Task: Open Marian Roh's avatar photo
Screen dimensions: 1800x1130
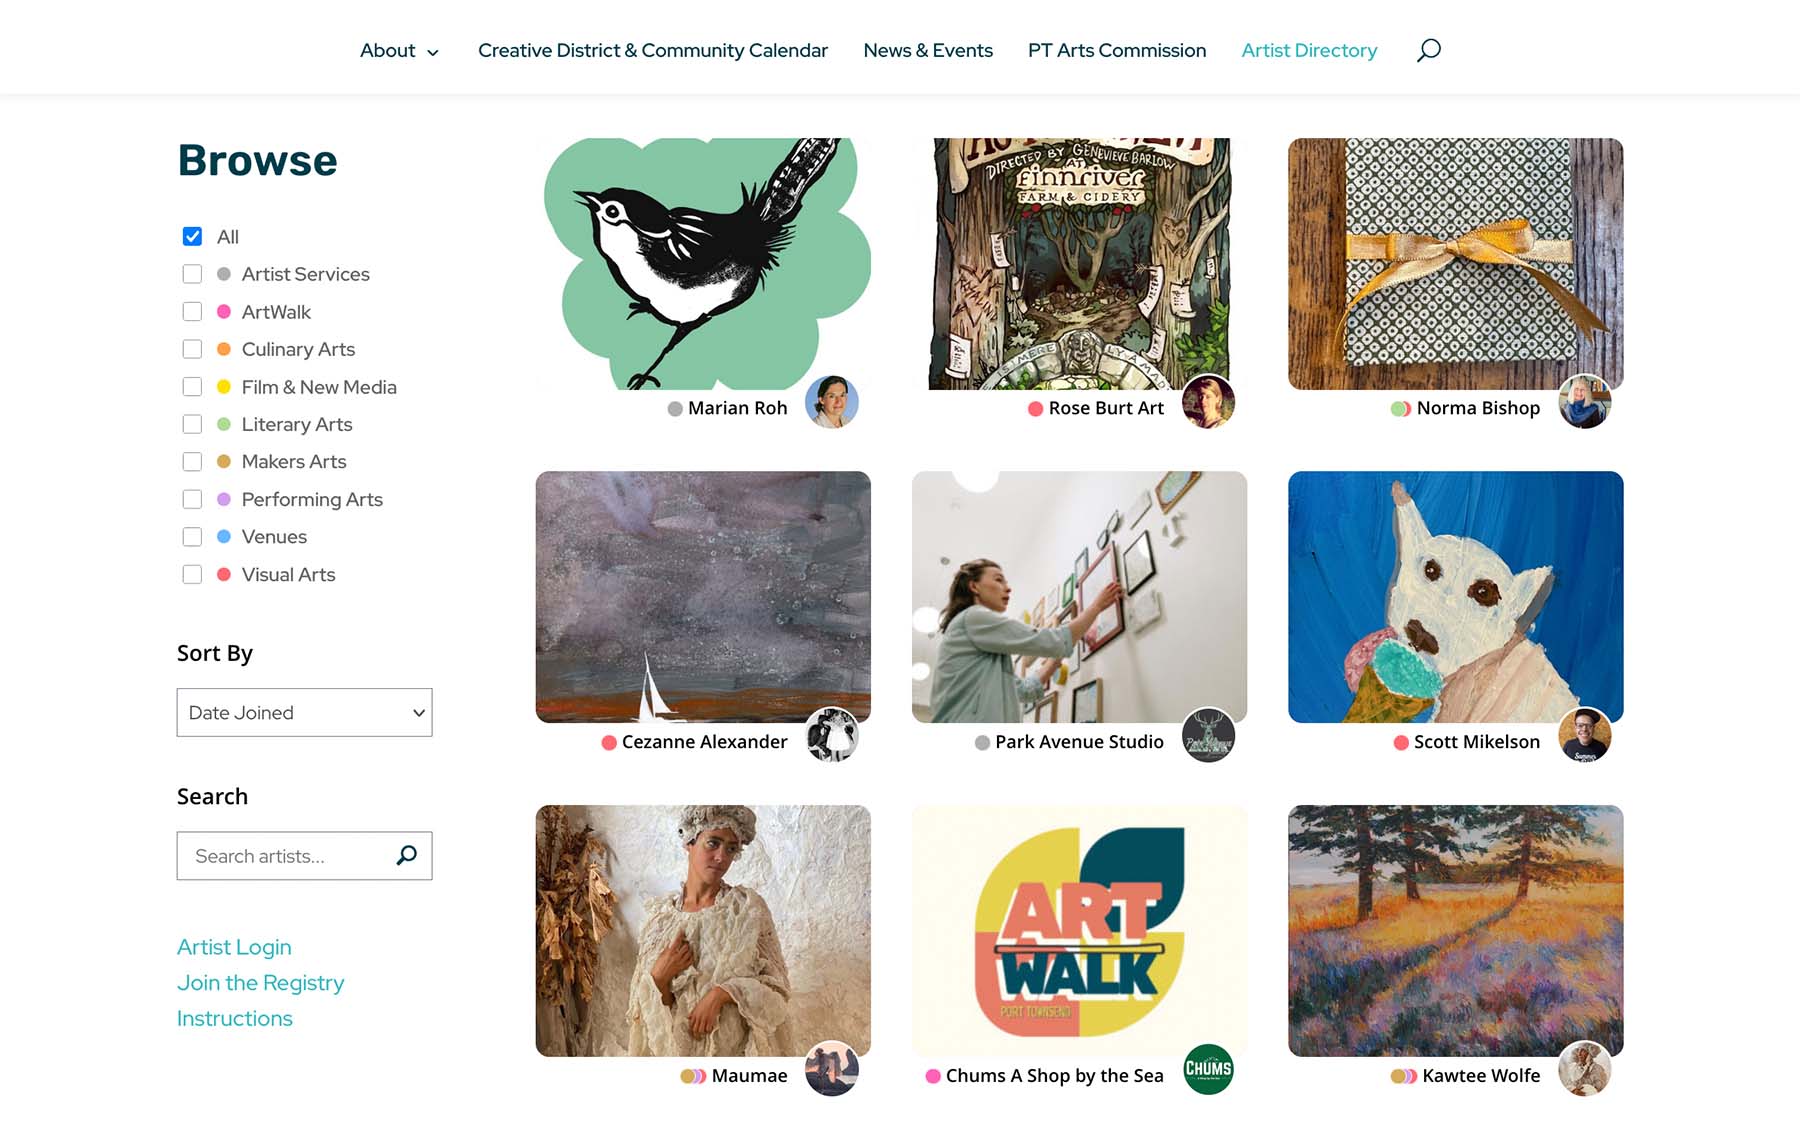Action: [833, 402]
